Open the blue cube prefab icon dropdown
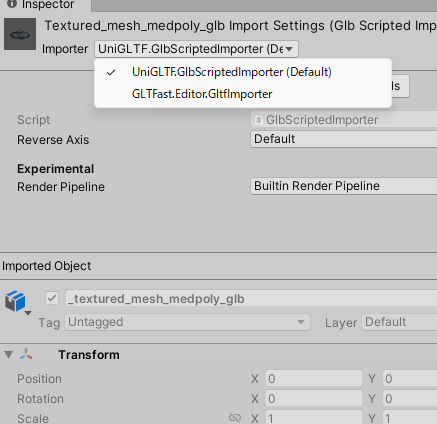 (18, 302)
